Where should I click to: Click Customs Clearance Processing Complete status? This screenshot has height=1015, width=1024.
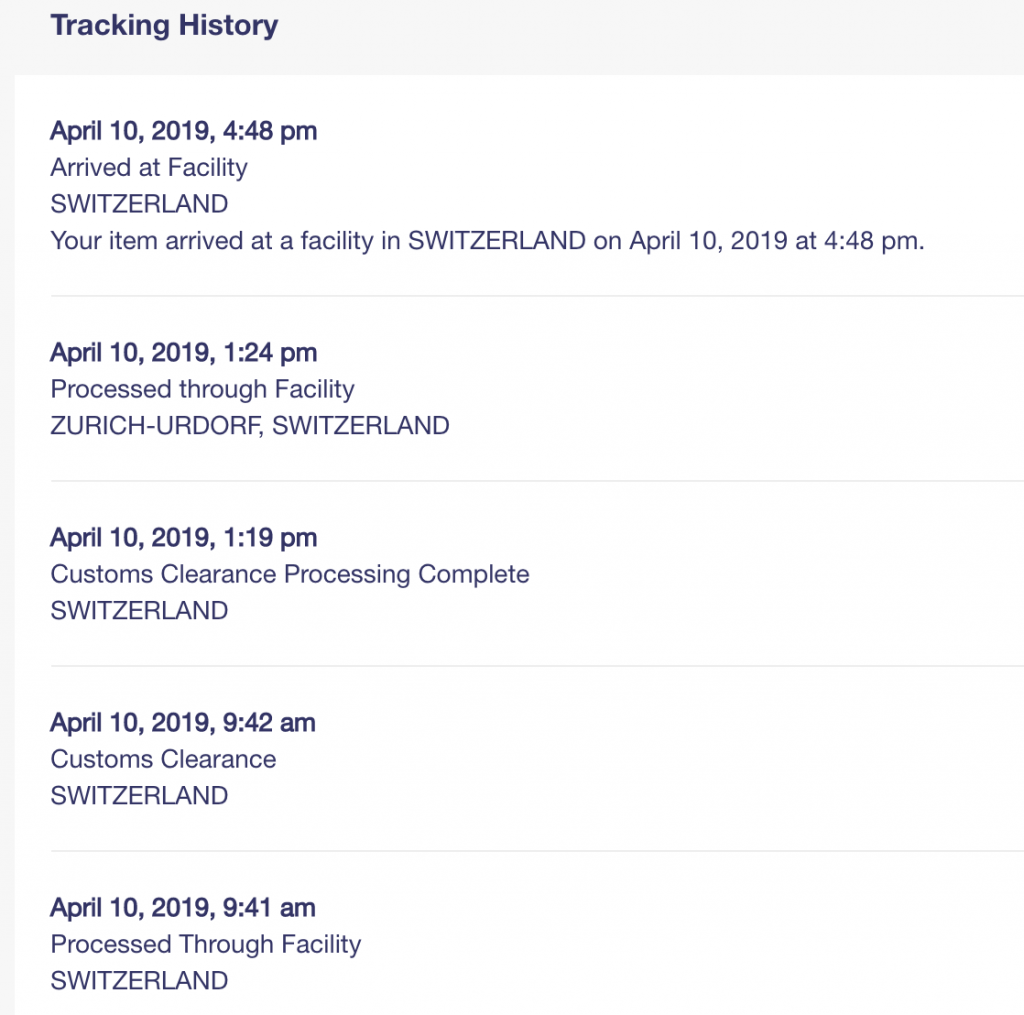(x=290, y=574)
